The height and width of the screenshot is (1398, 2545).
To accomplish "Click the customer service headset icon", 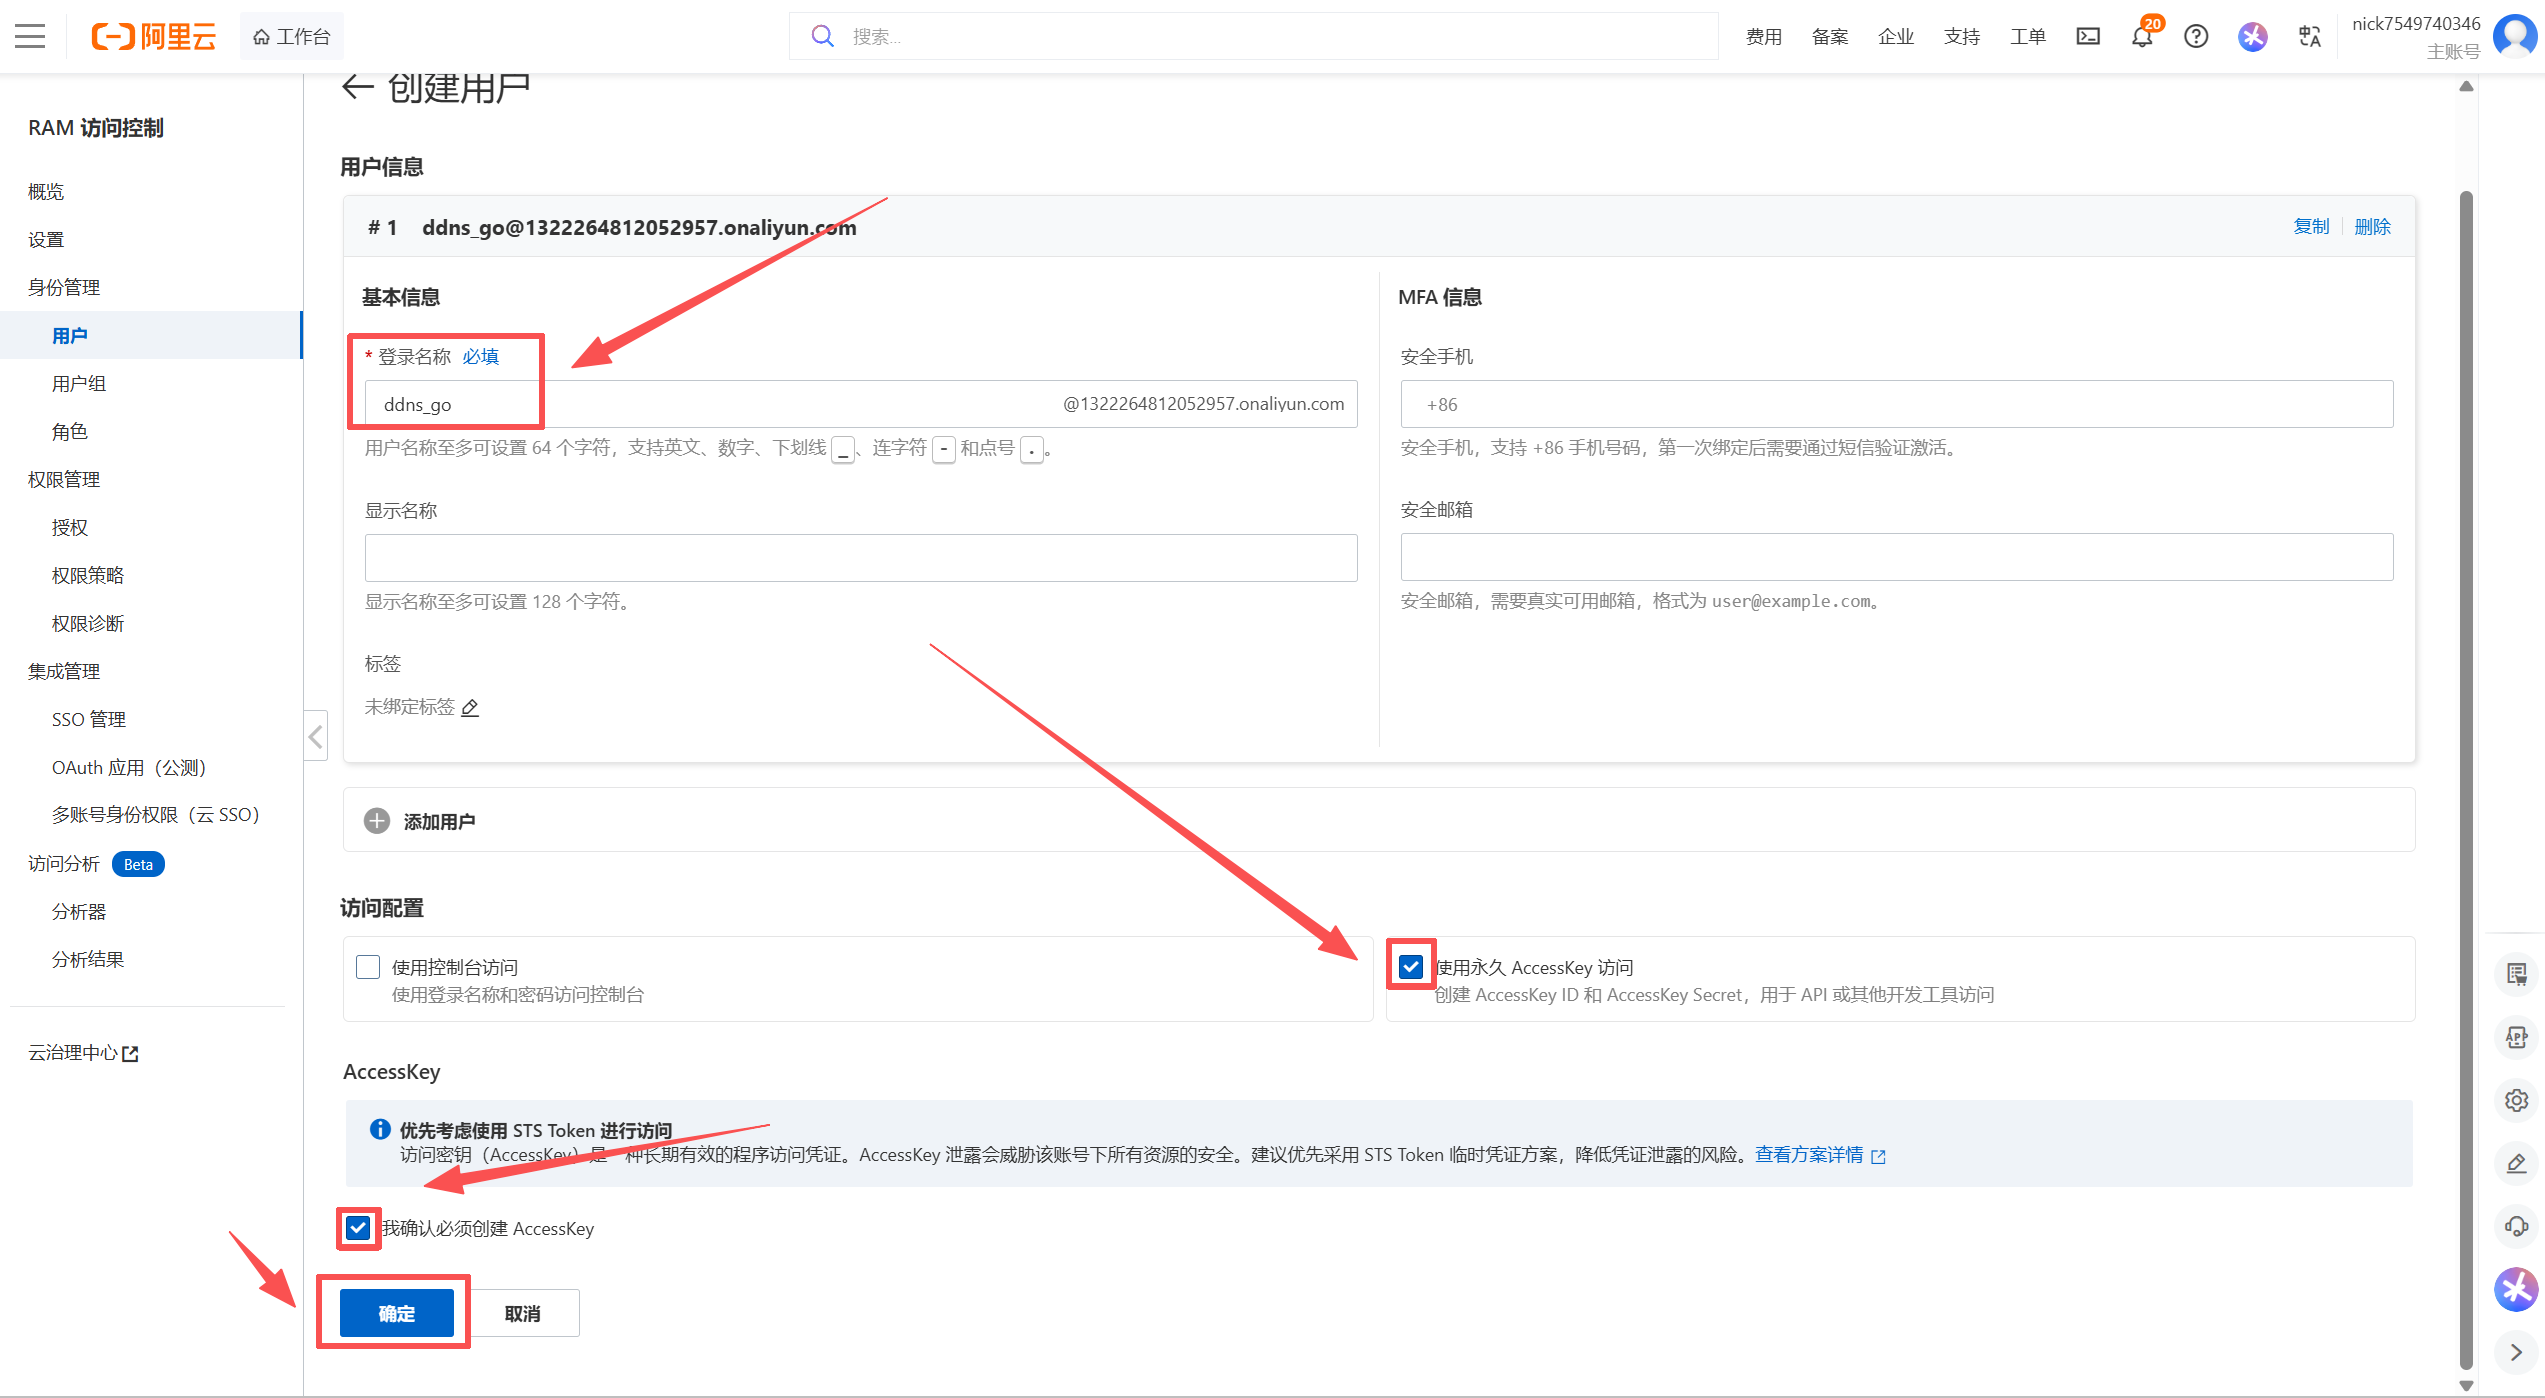I will [2516, 1226].
